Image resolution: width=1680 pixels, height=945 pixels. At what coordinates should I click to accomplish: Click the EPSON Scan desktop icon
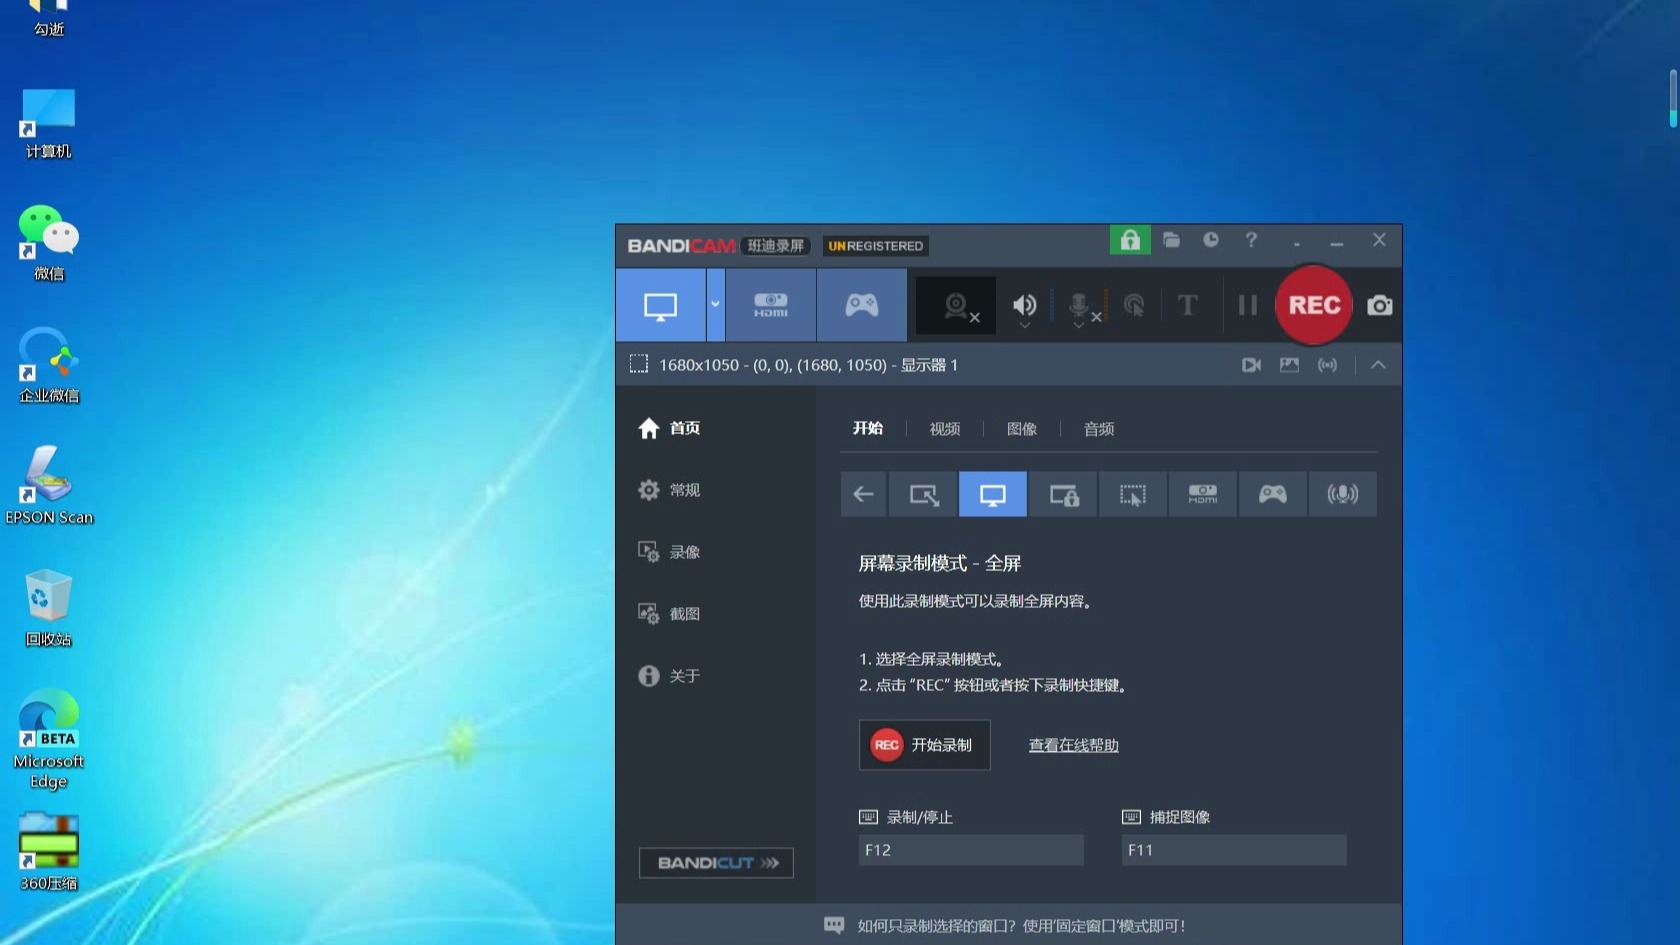coord(48,486)
